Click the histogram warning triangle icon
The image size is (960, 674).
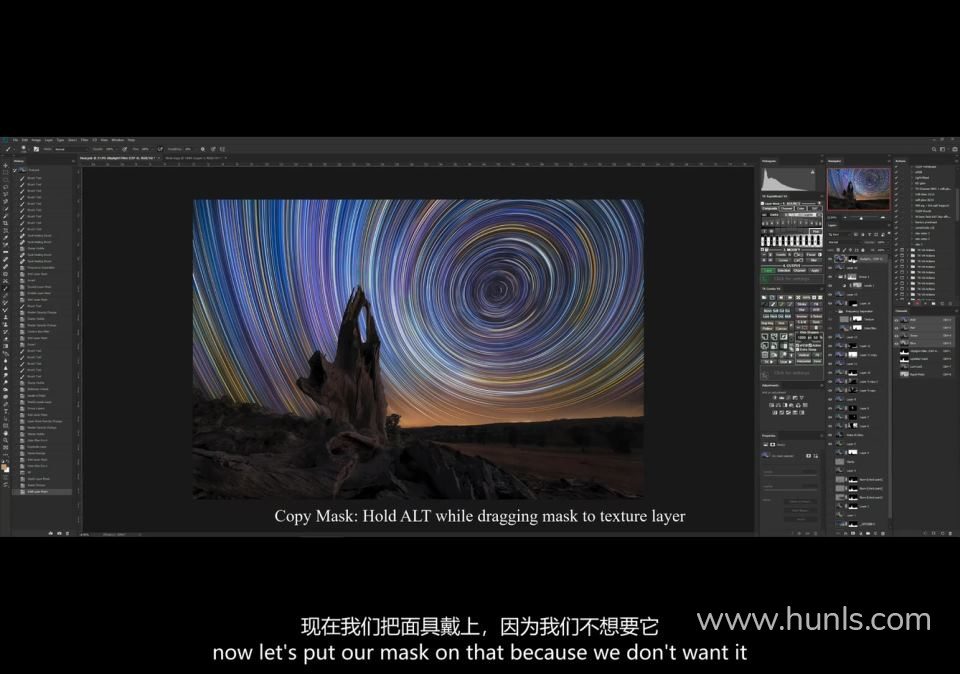tap(812, 172)
